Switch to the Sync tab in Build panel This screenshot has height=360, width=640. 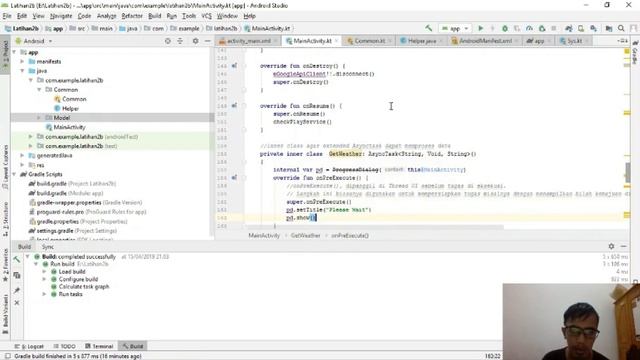pyautogui.click(x=48, y=247)
